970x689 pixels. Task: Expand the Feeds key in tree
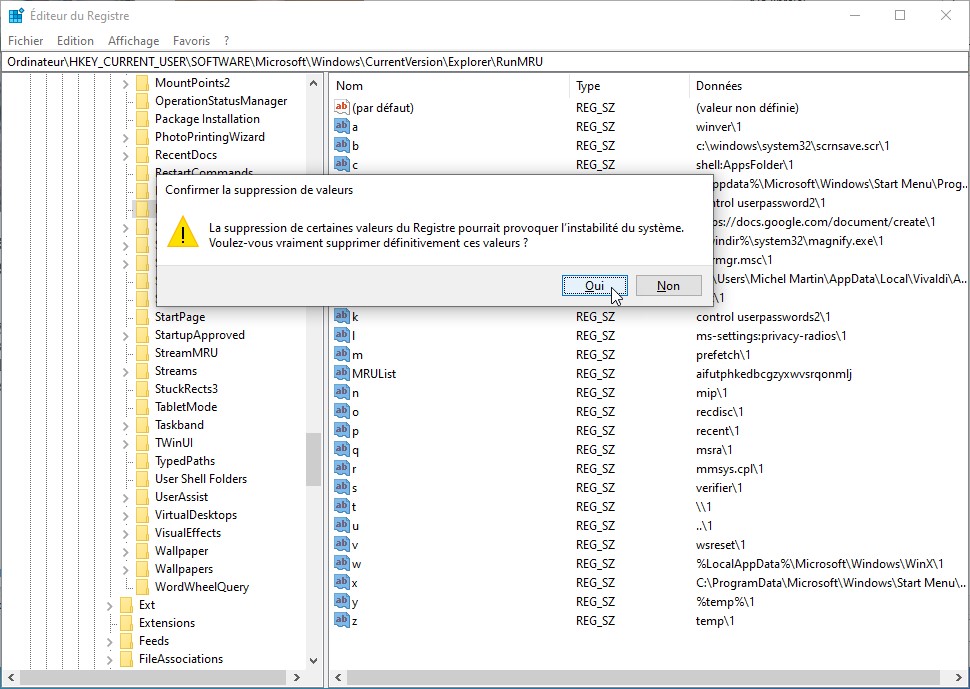click(110, 641)
